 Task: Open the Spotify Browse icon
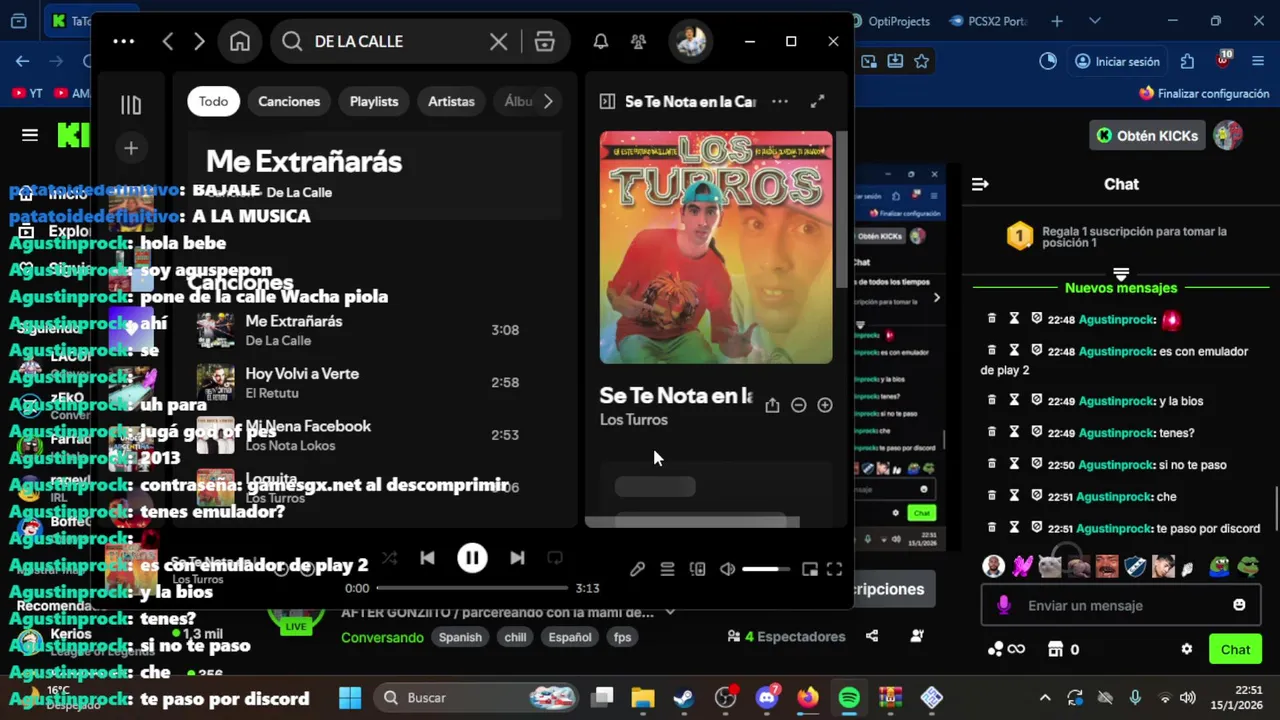click(544, 41)
